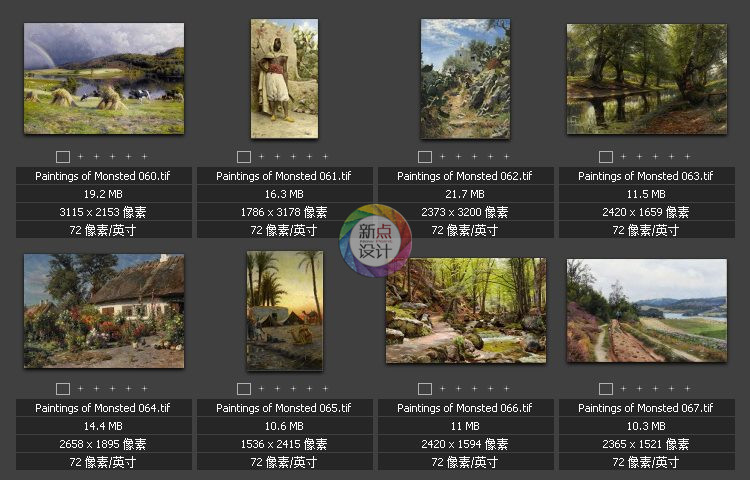Viewport: 750px width, 480px height.
Task: Select filename Paintings of Monsted 067.tif
Action: pyautogui.click(x=646, y=408)
